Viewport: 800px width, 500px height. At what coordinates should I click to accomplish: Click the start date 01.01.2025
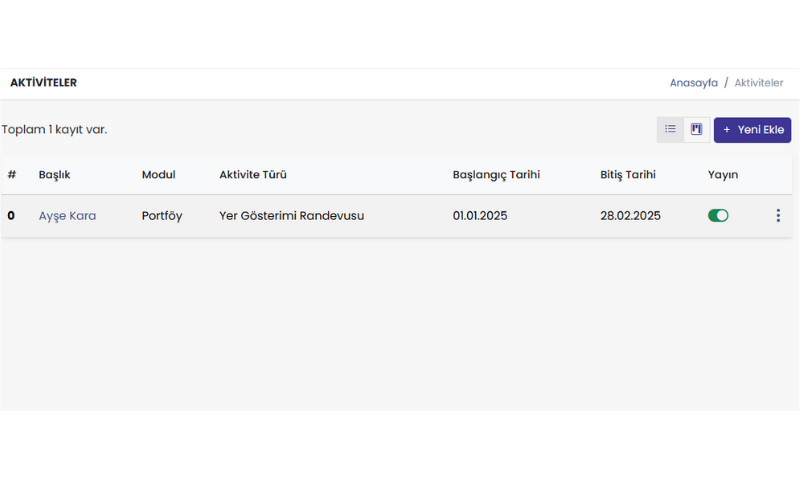click(x=480, y=215)
